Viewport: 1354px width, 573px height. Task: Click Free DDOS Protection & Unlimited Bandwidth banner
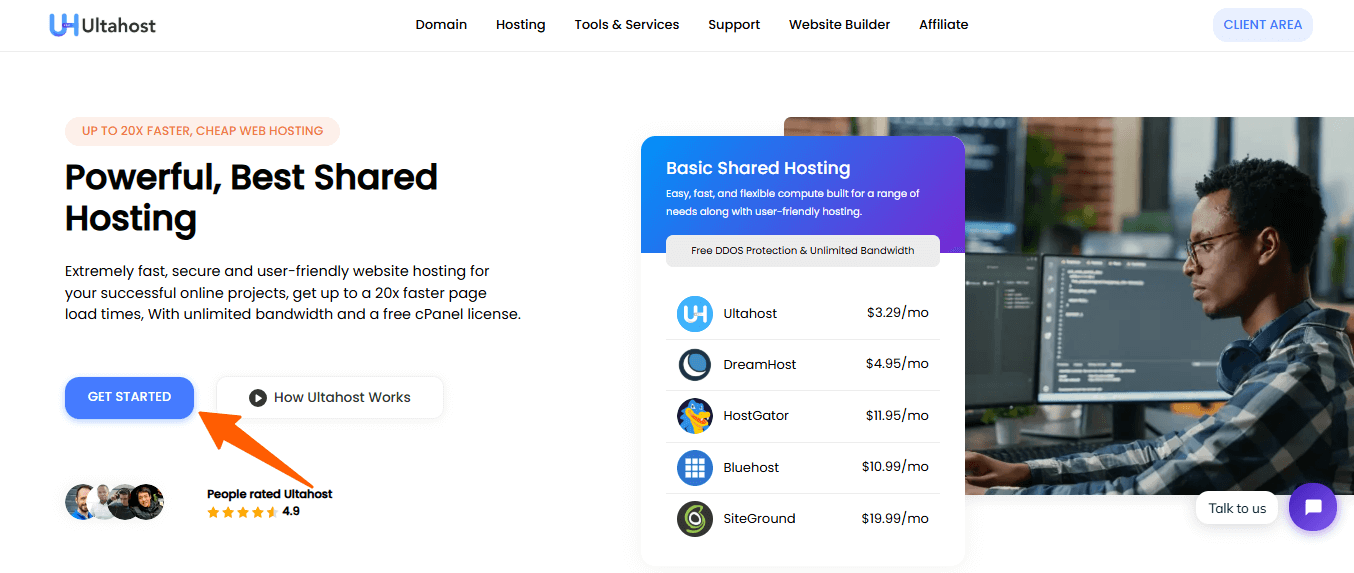tap(803, 251)
